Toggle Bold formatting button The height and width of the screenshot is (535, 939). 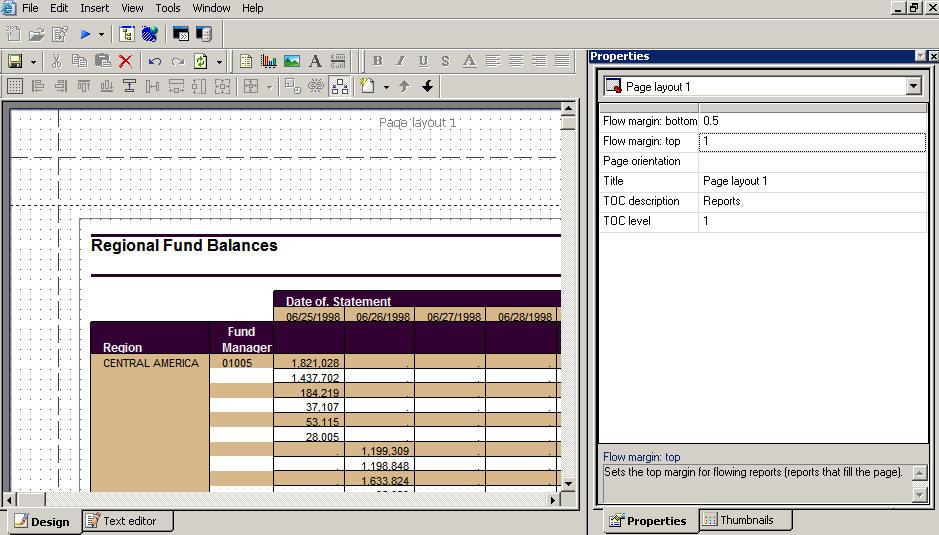tap(377, 61)
